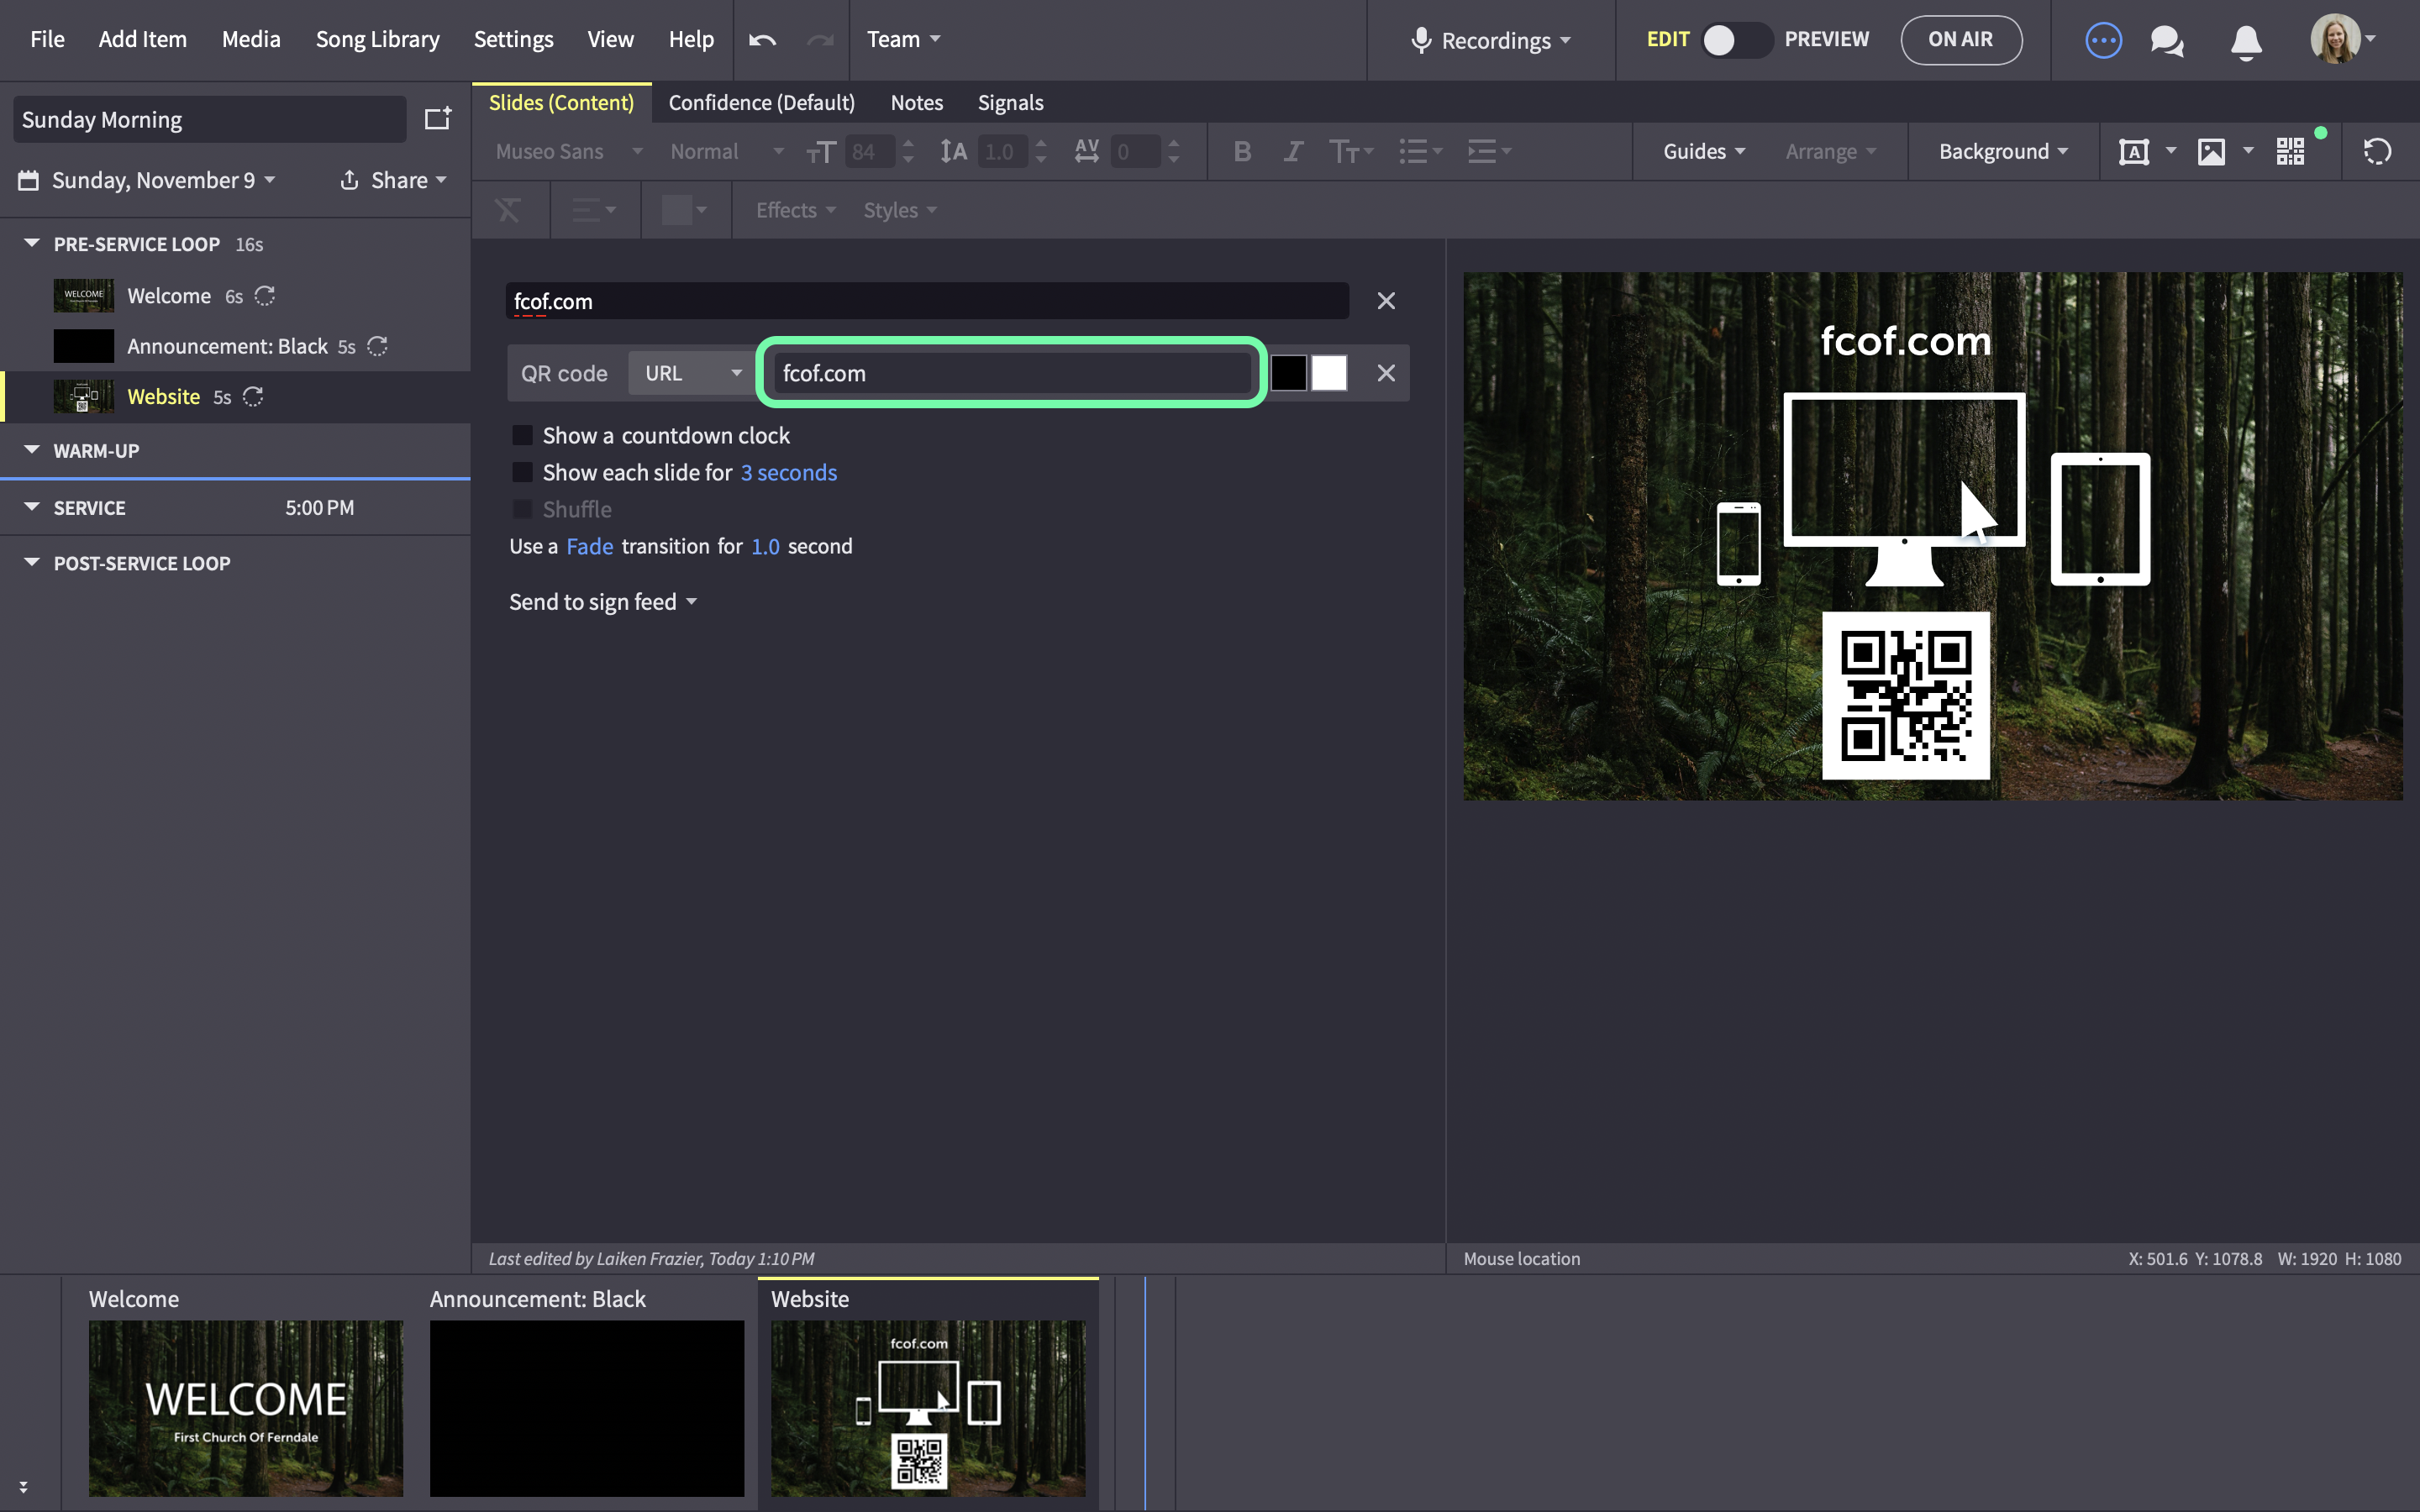Toggle the EDIT/PREVIEW switch
Image resolution: width=2420 pixels, height=1512 pixels.
[1736, 40]
